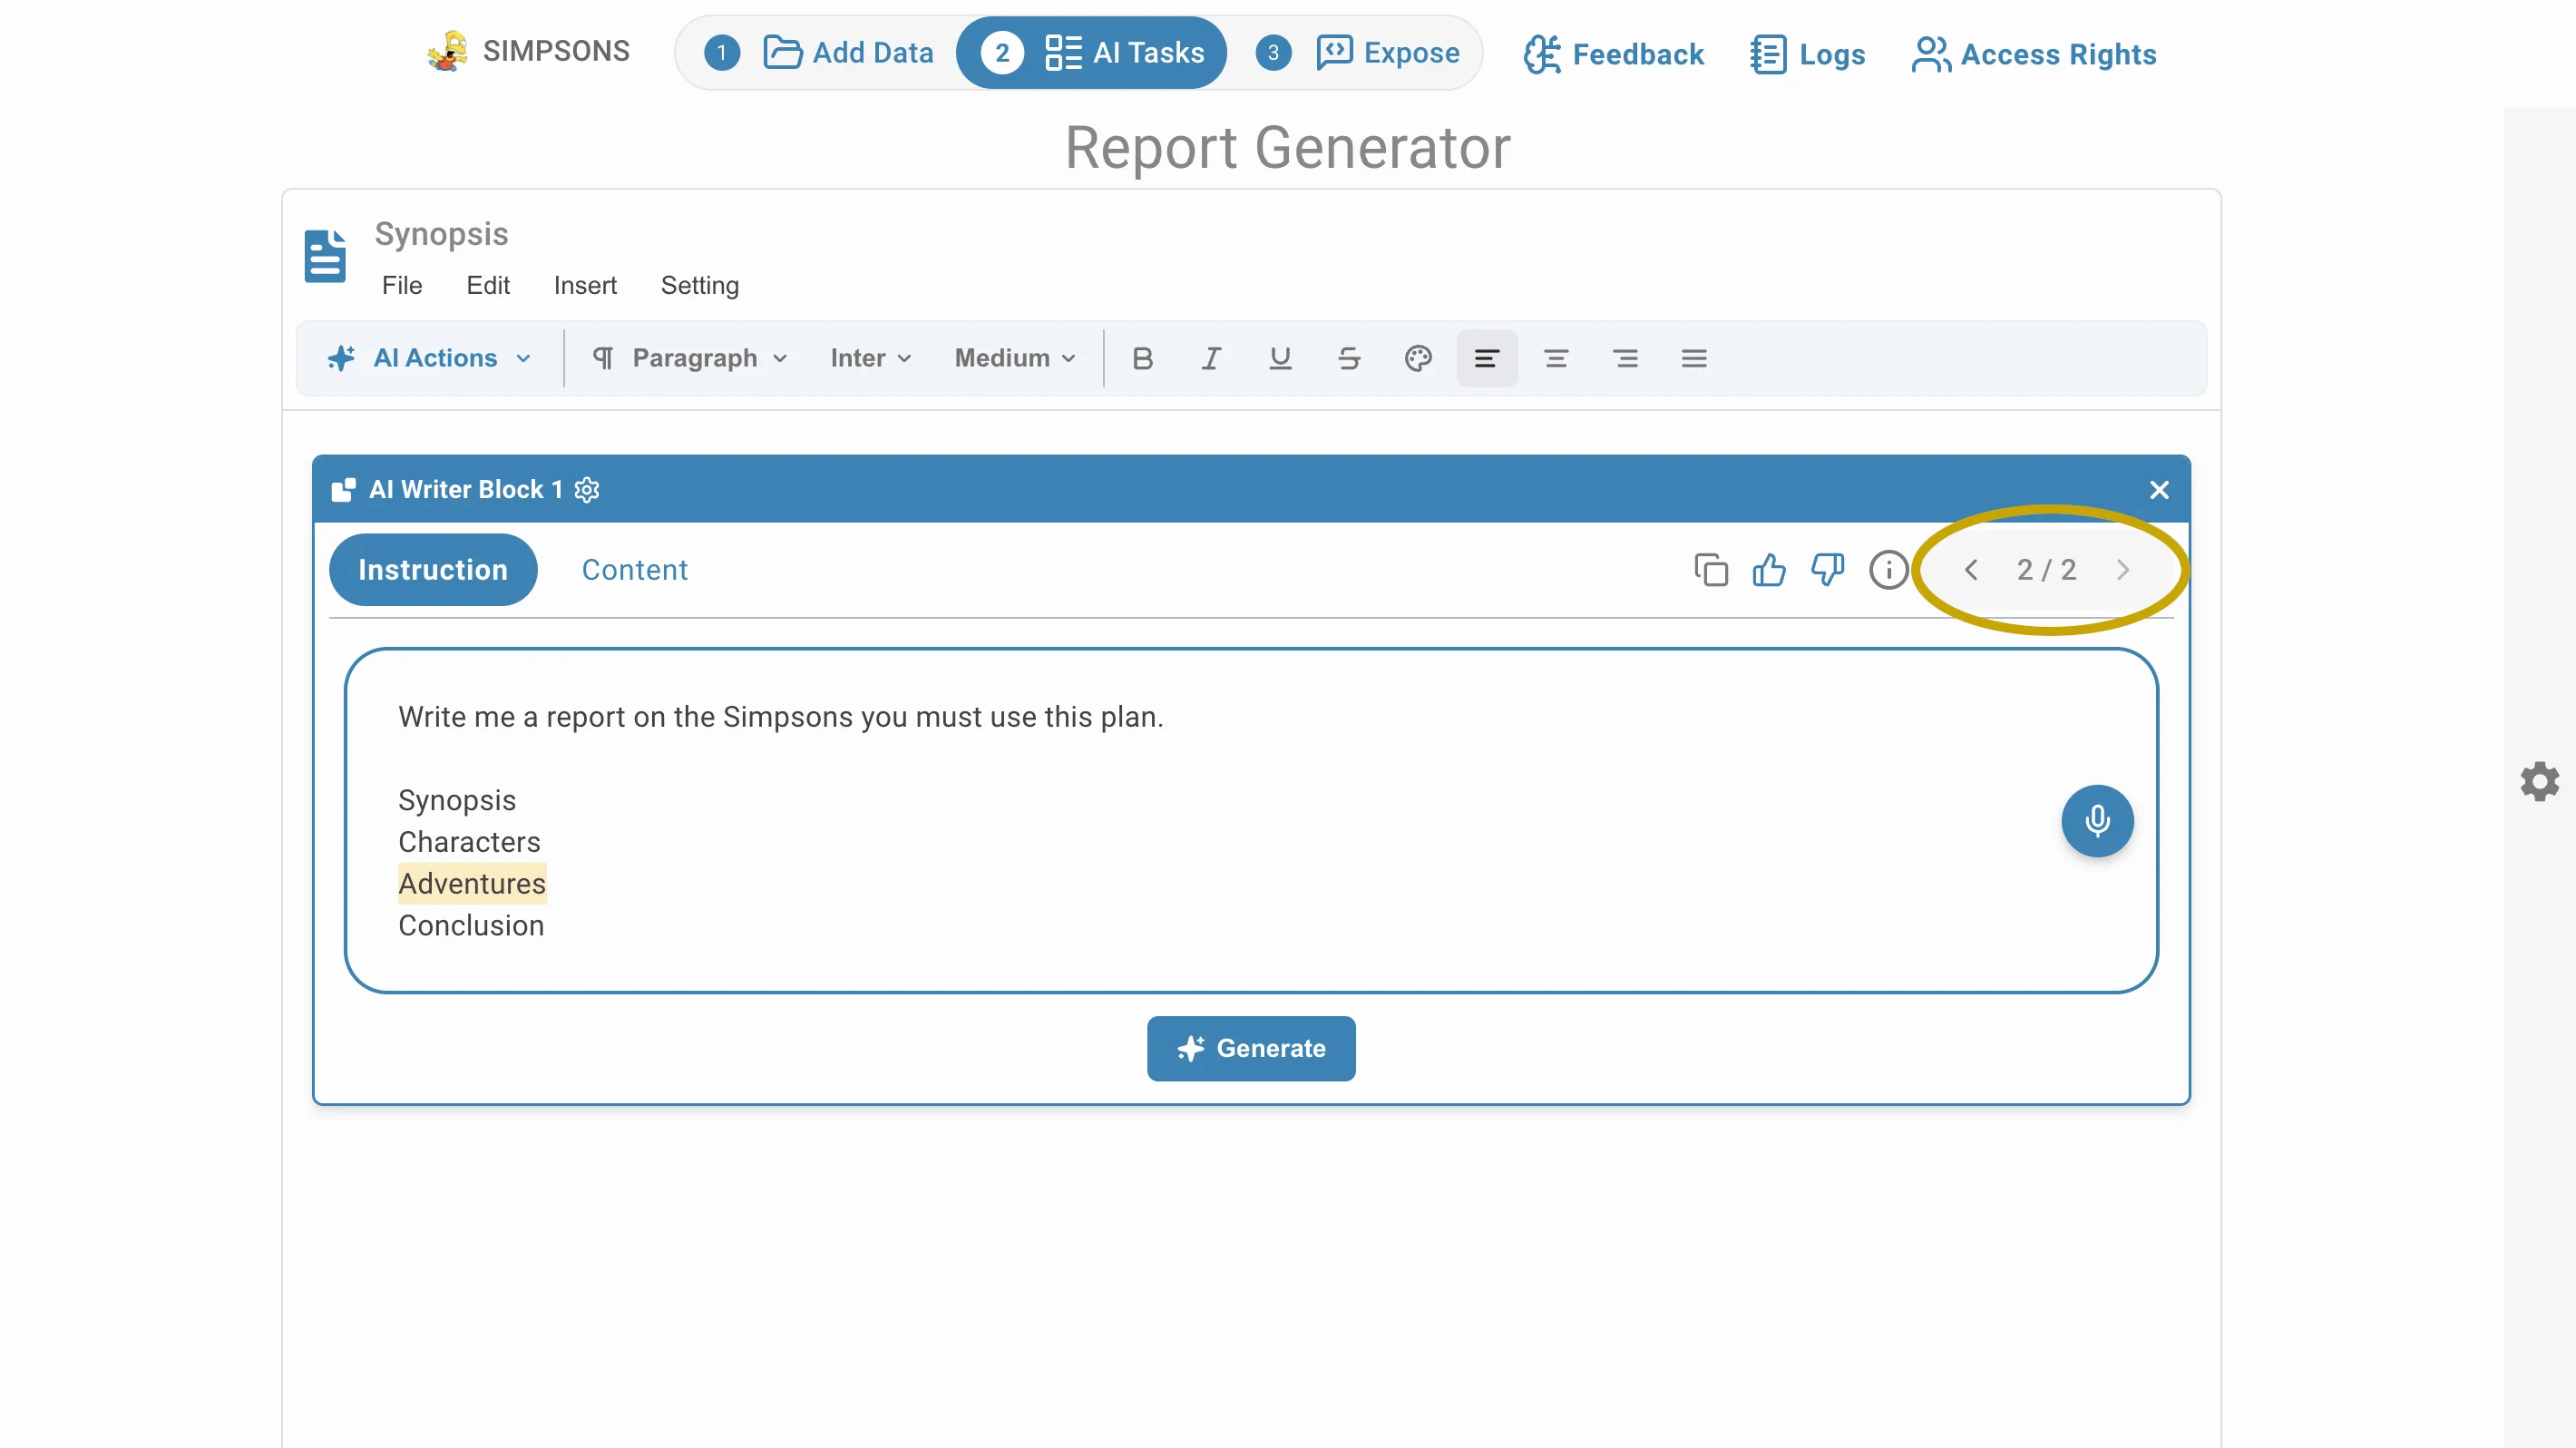Click the Characters line in instruction
Screen dimensions: 2576x1448
click(469, 841)
